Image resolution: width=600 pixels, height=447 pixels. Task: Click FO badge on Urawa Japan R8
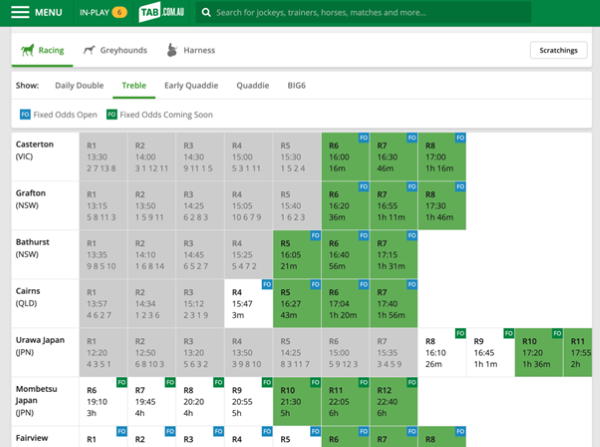coord(460,333)
